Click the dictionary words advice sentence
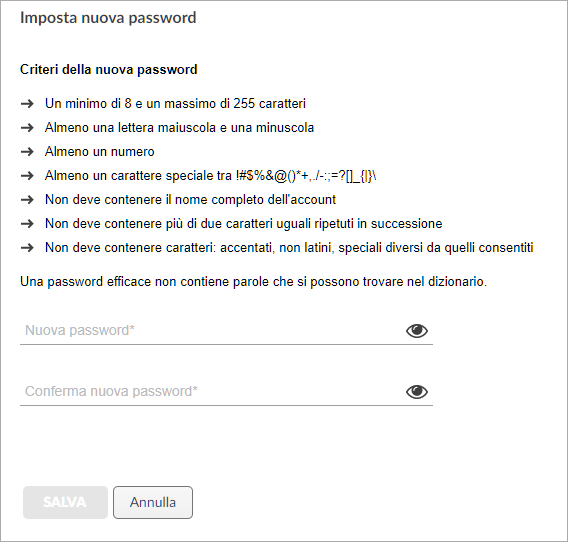 [x=254, y=282]
